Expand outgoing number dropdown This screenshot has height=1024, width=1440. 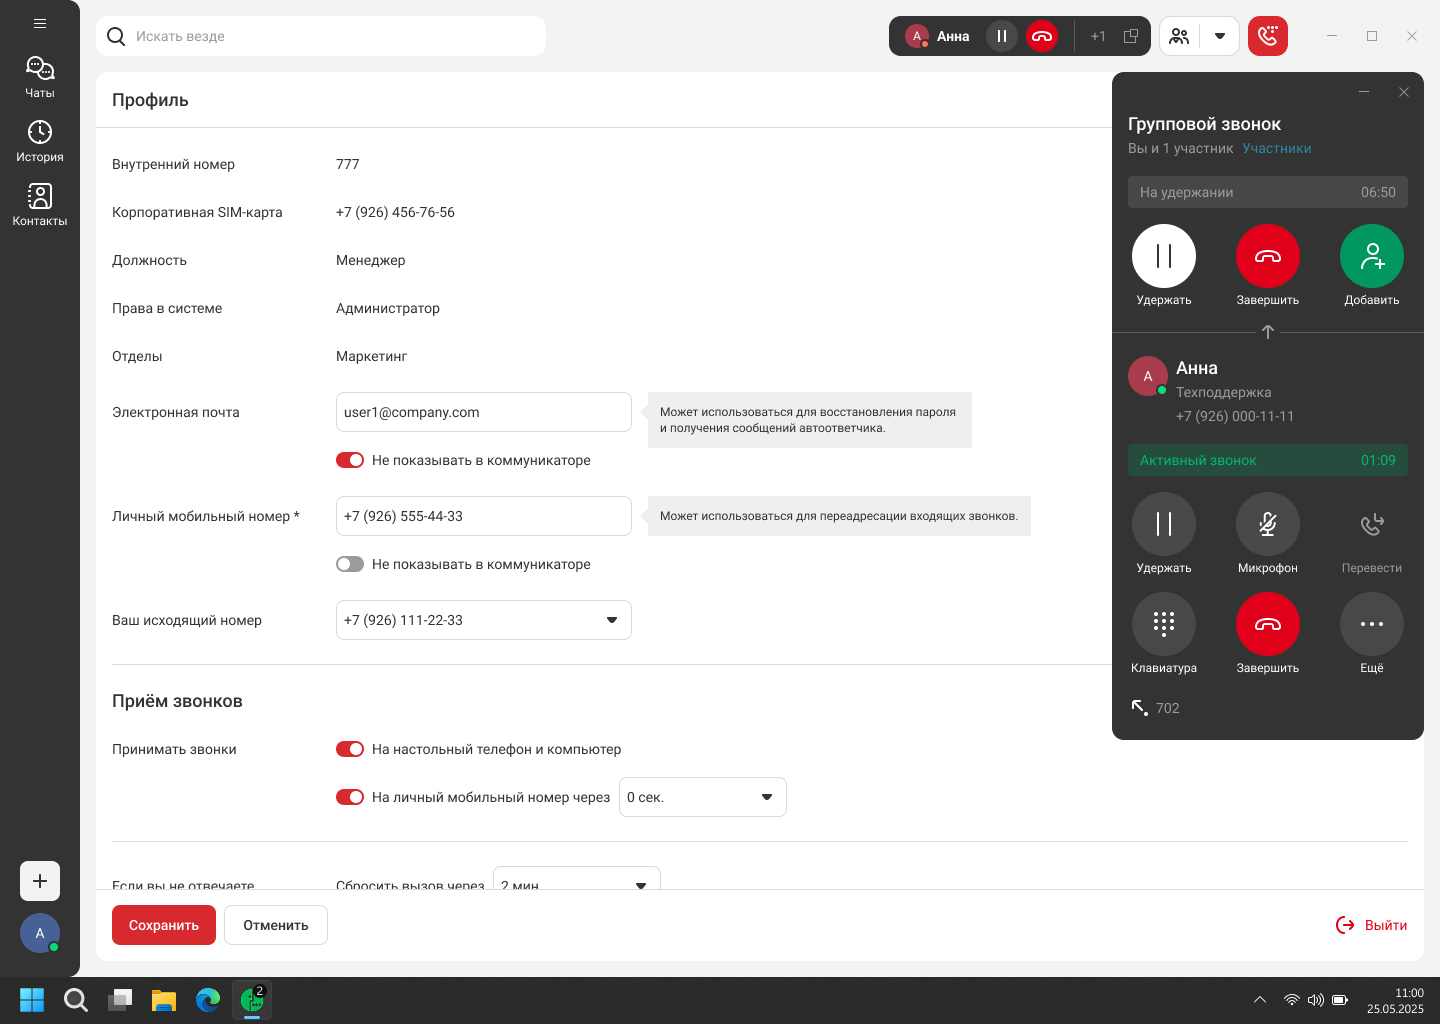click(x=611, y=620)
